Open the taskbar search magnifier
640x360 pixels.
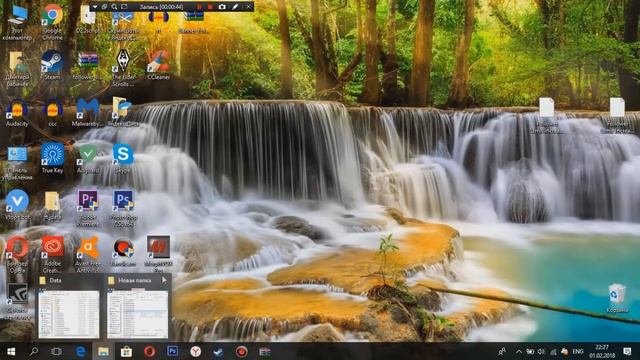pyautogui.click(x=34, y=351)
